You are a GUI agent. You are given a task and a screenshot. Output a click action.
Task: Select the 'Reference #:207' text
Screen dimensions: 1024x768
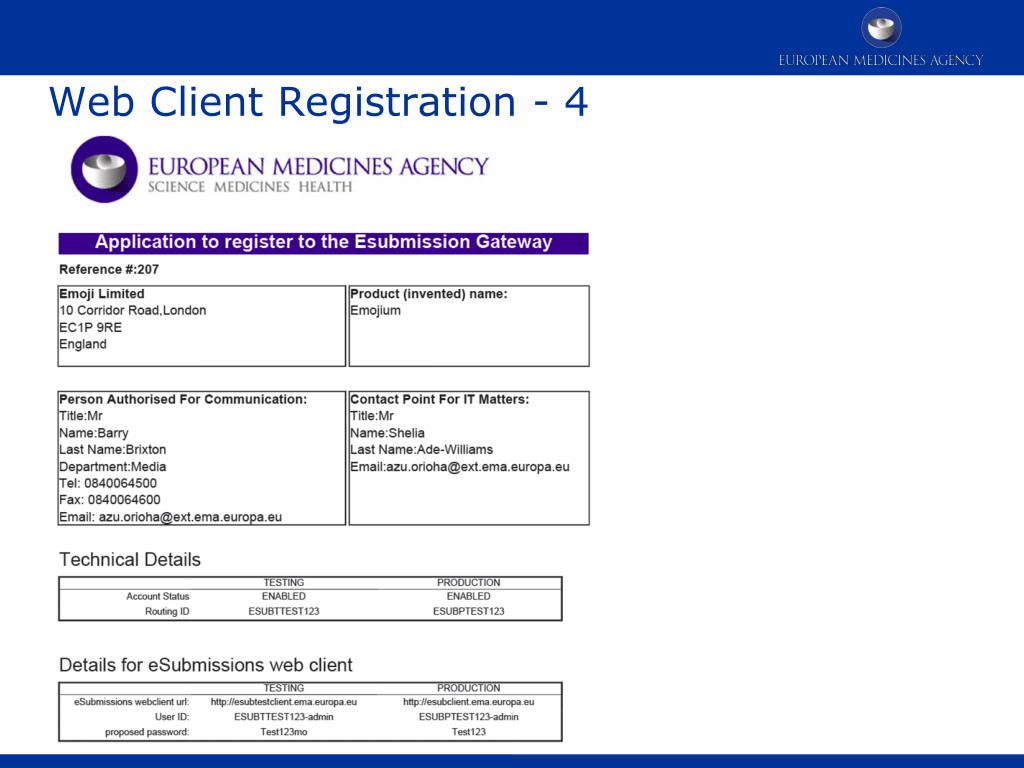point(109,269)
